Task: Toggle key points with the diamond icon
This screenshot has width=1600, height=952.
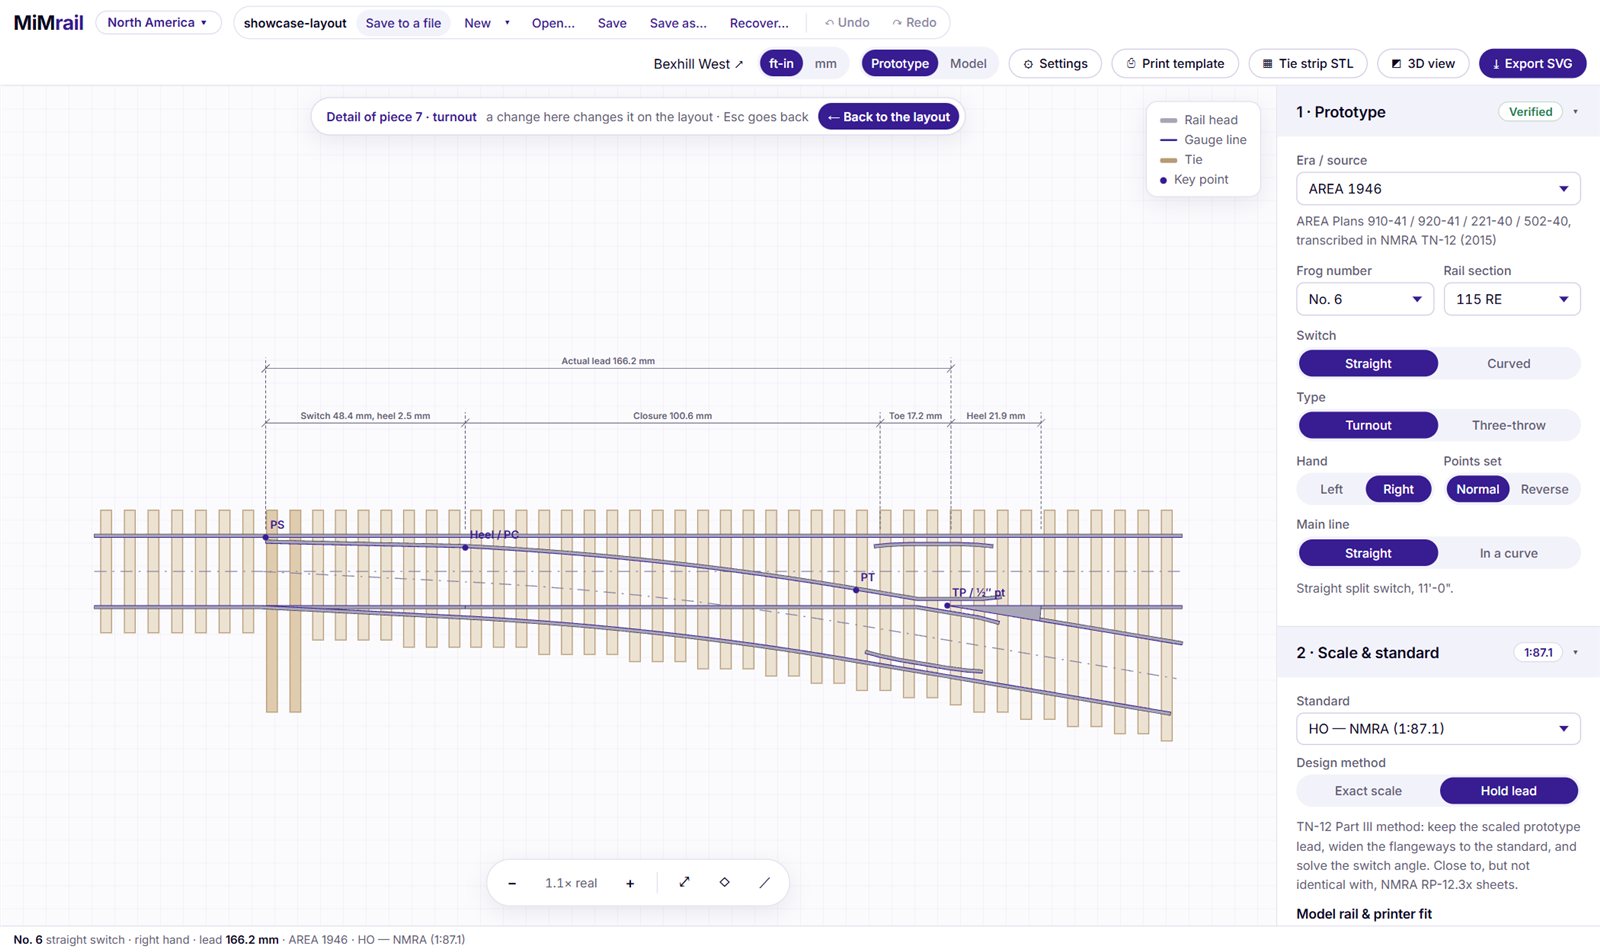Action: [x=725, y=882]
